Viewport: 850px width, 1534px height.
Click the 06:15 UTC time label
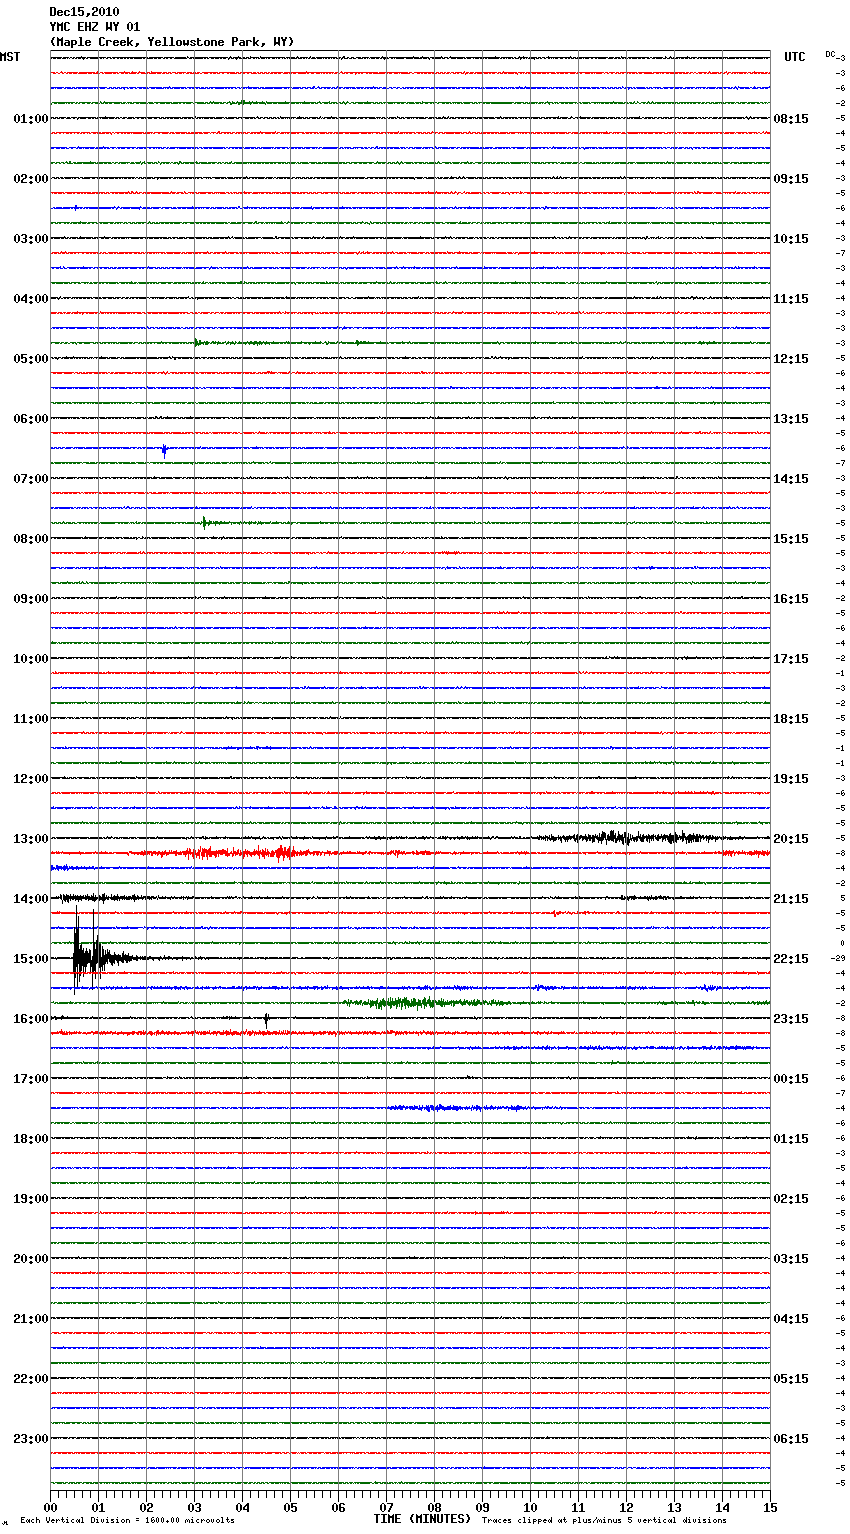click(791, 1439)
